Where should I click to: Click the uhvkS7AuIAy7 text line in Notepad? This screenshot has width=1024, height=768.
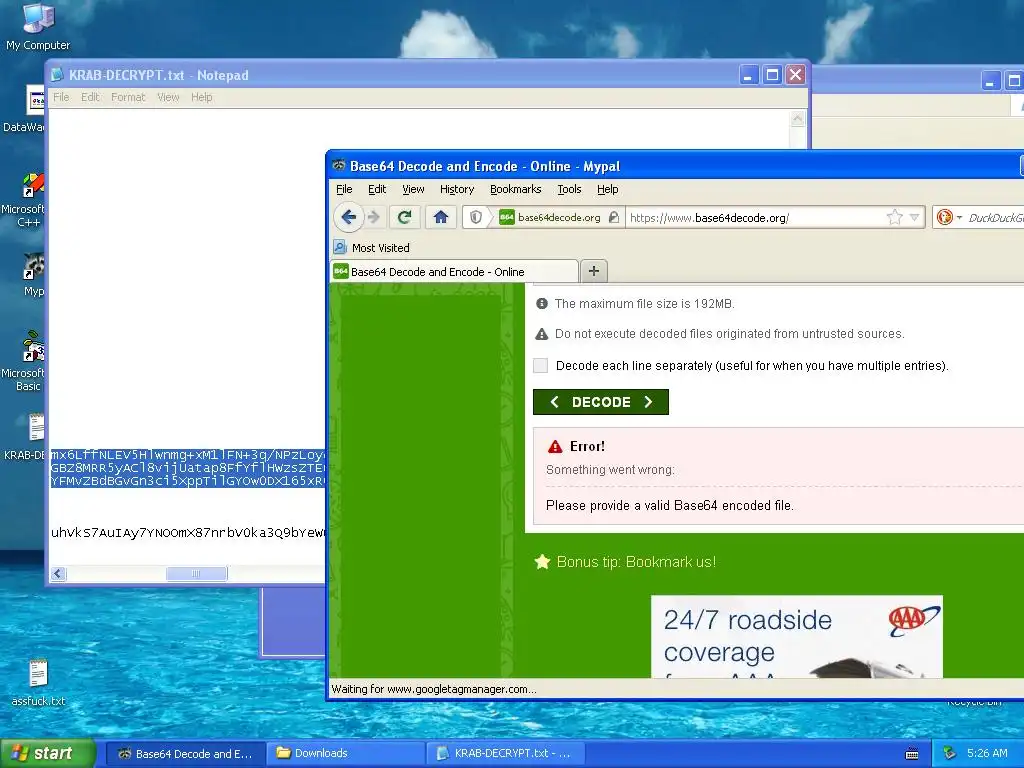tap(188, 533)
